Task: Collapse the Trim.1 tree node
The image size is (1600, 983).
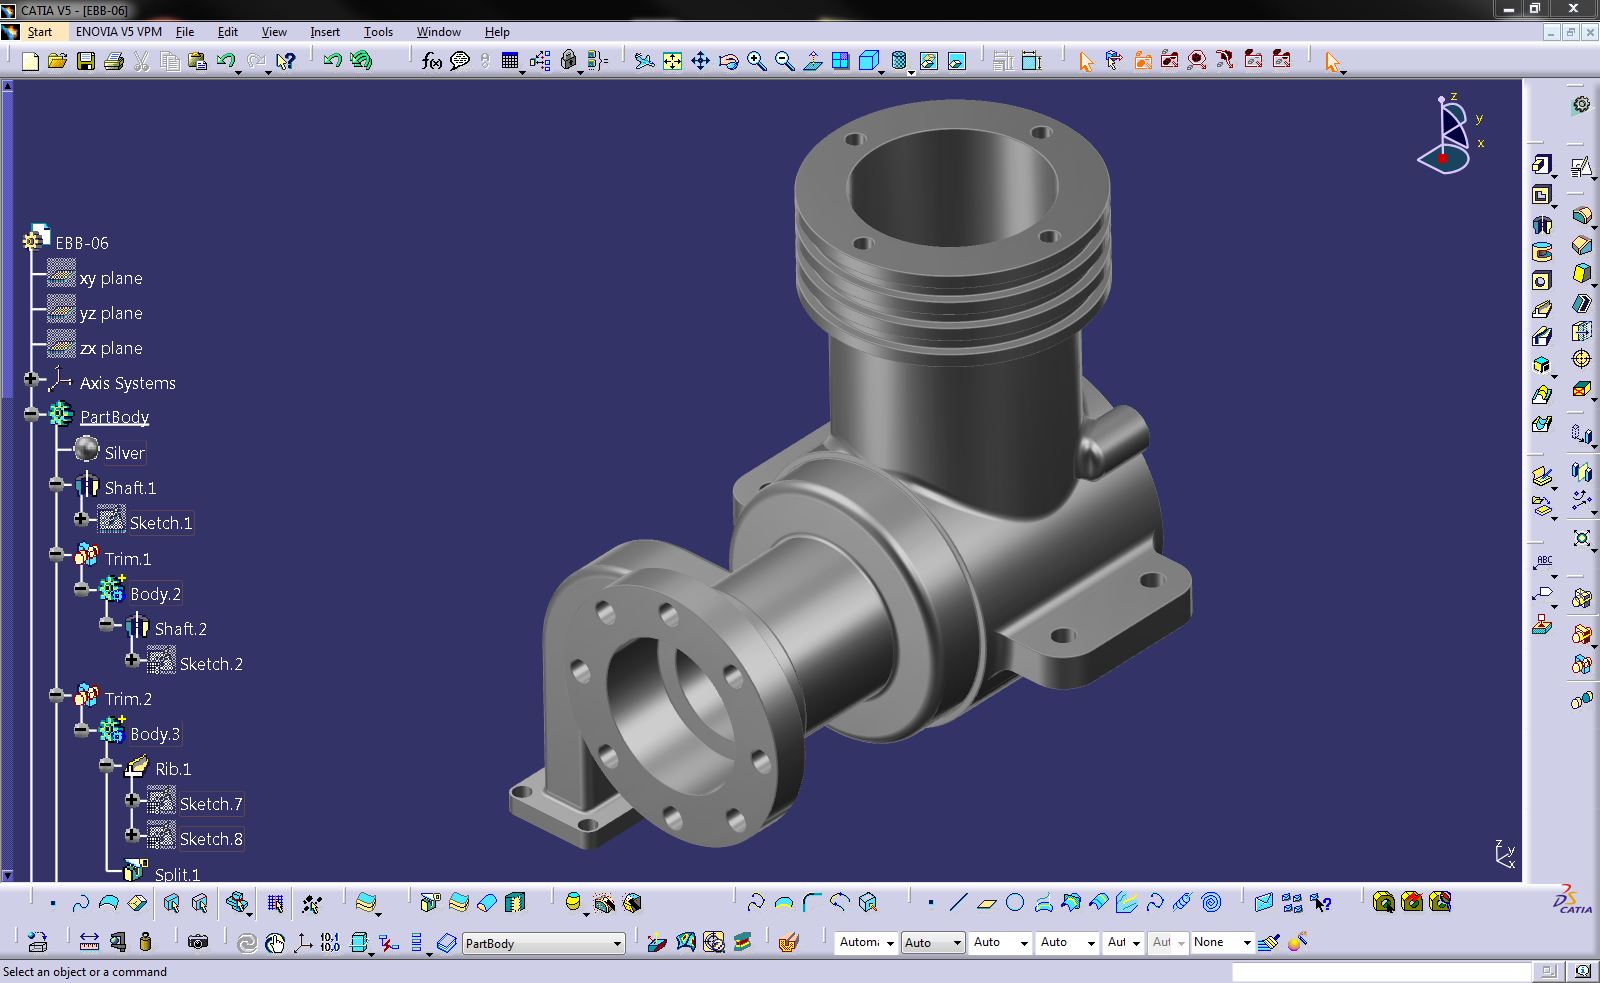Action: click(x=56, y=555)
